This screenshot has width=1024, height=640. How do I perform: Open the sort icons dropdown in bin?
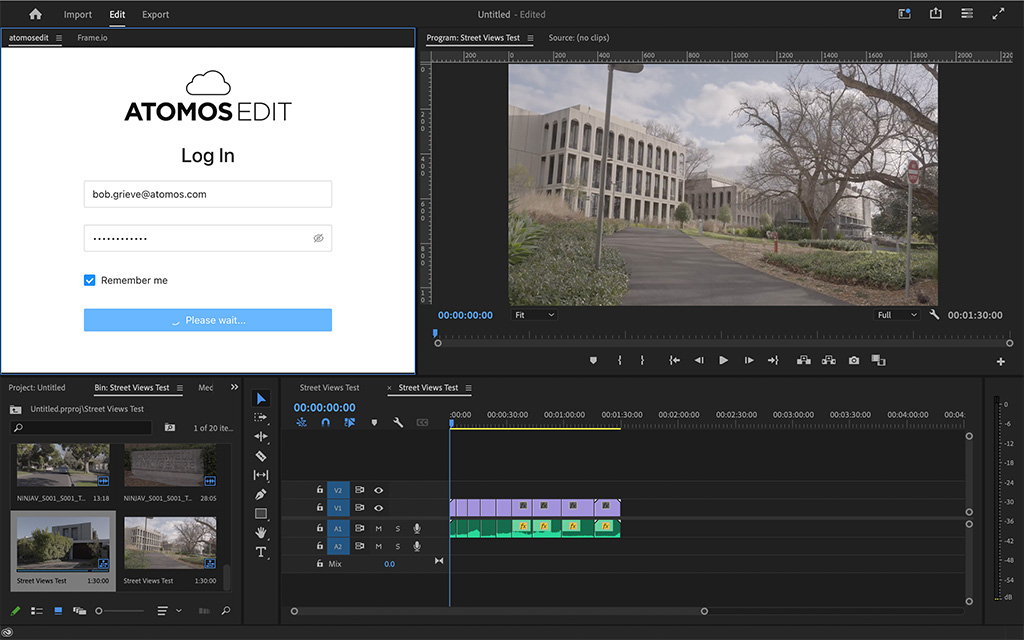(168, 611)
